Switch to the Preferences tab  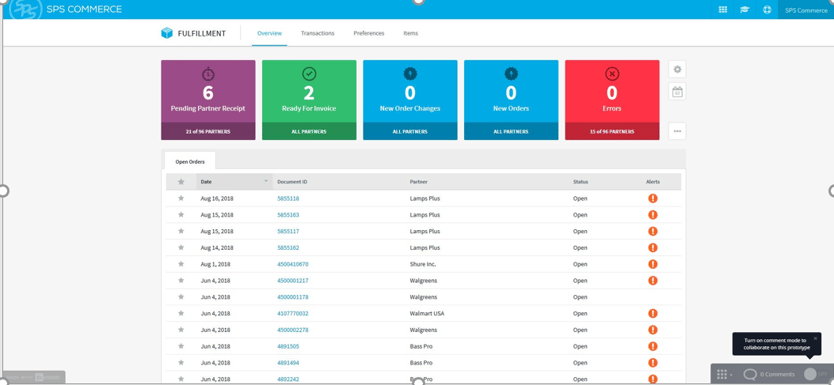[369, 33]
